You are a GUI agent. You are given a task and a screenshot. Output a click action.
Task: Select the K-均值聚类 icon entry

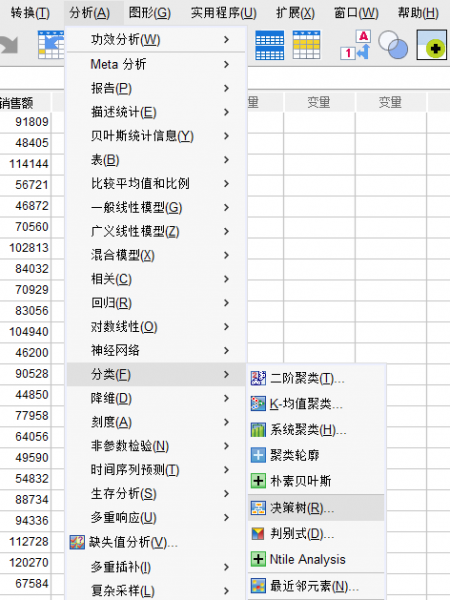tap(258, 404)
